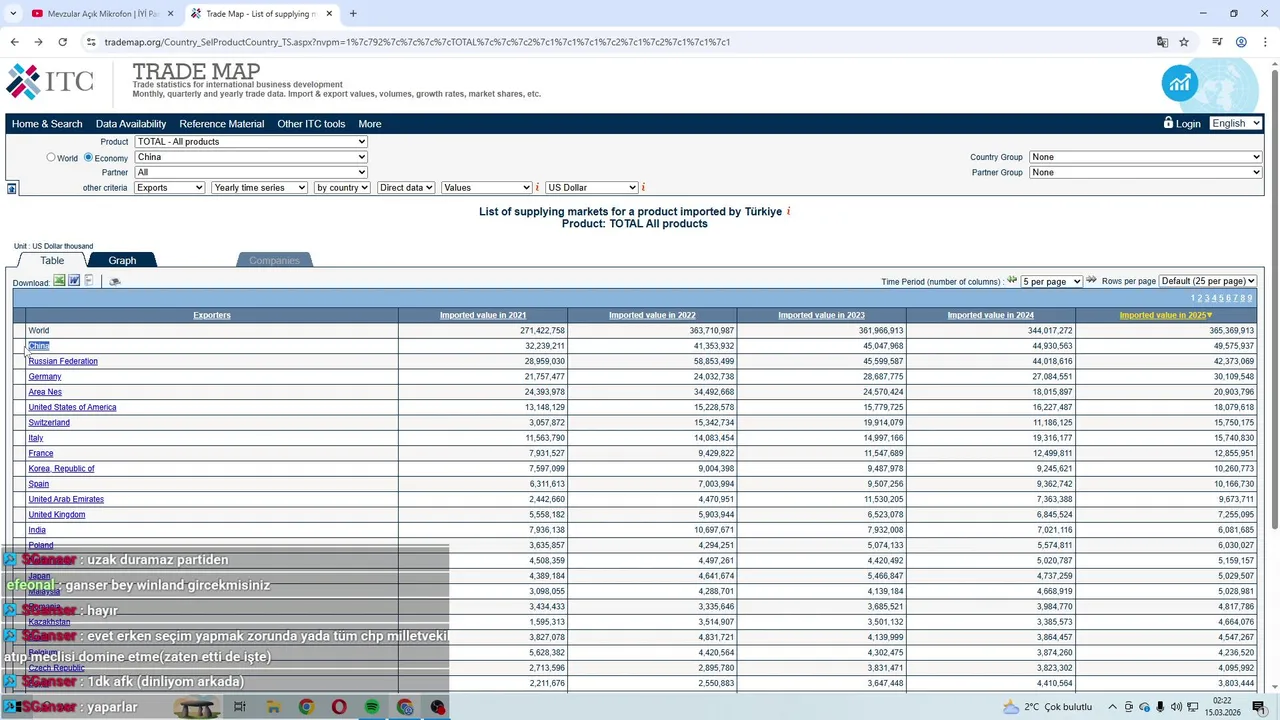Viewport: 1280px width, 720px height.
Task: Open the Chrome profile icon
Action: click(1241, 42)
